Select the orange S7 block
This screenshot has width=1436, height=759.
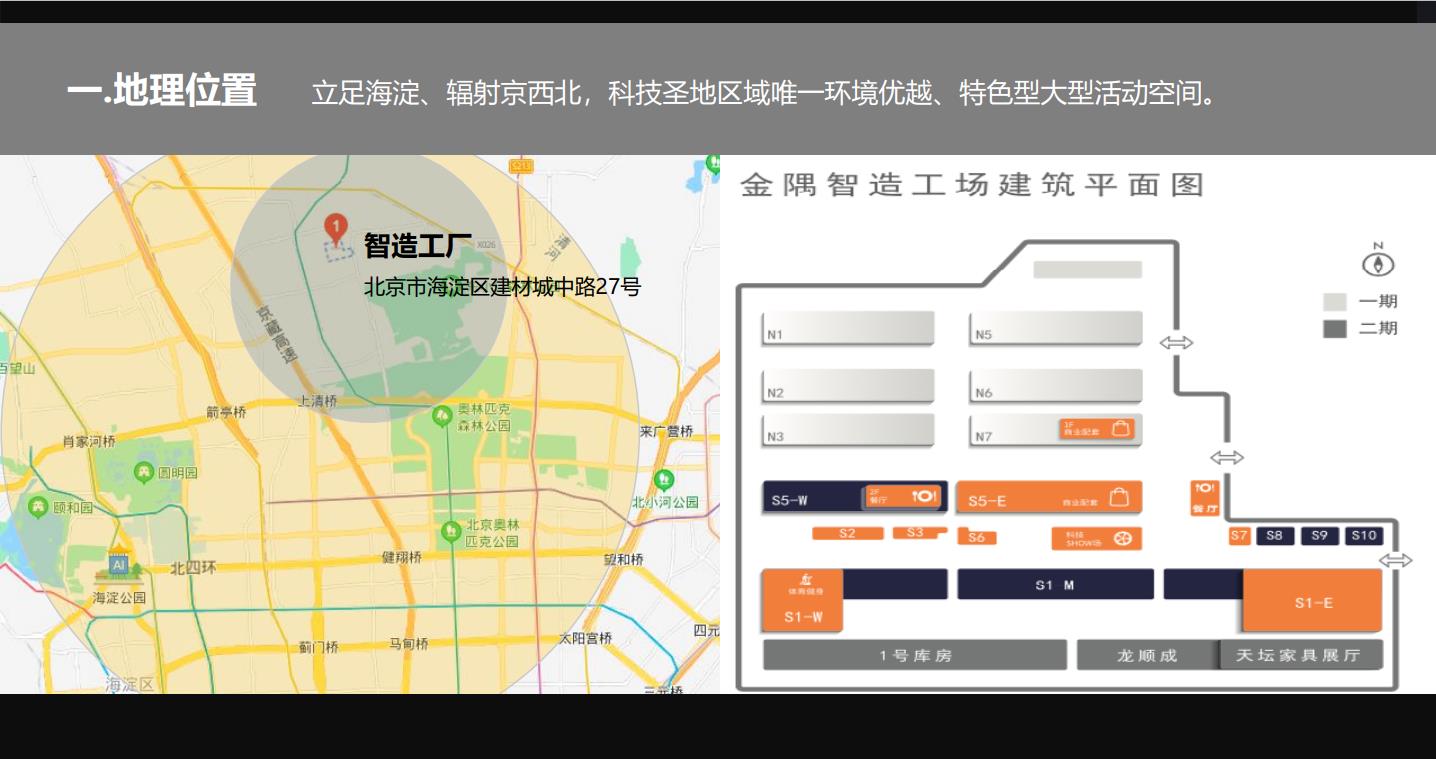point(1240,536)
